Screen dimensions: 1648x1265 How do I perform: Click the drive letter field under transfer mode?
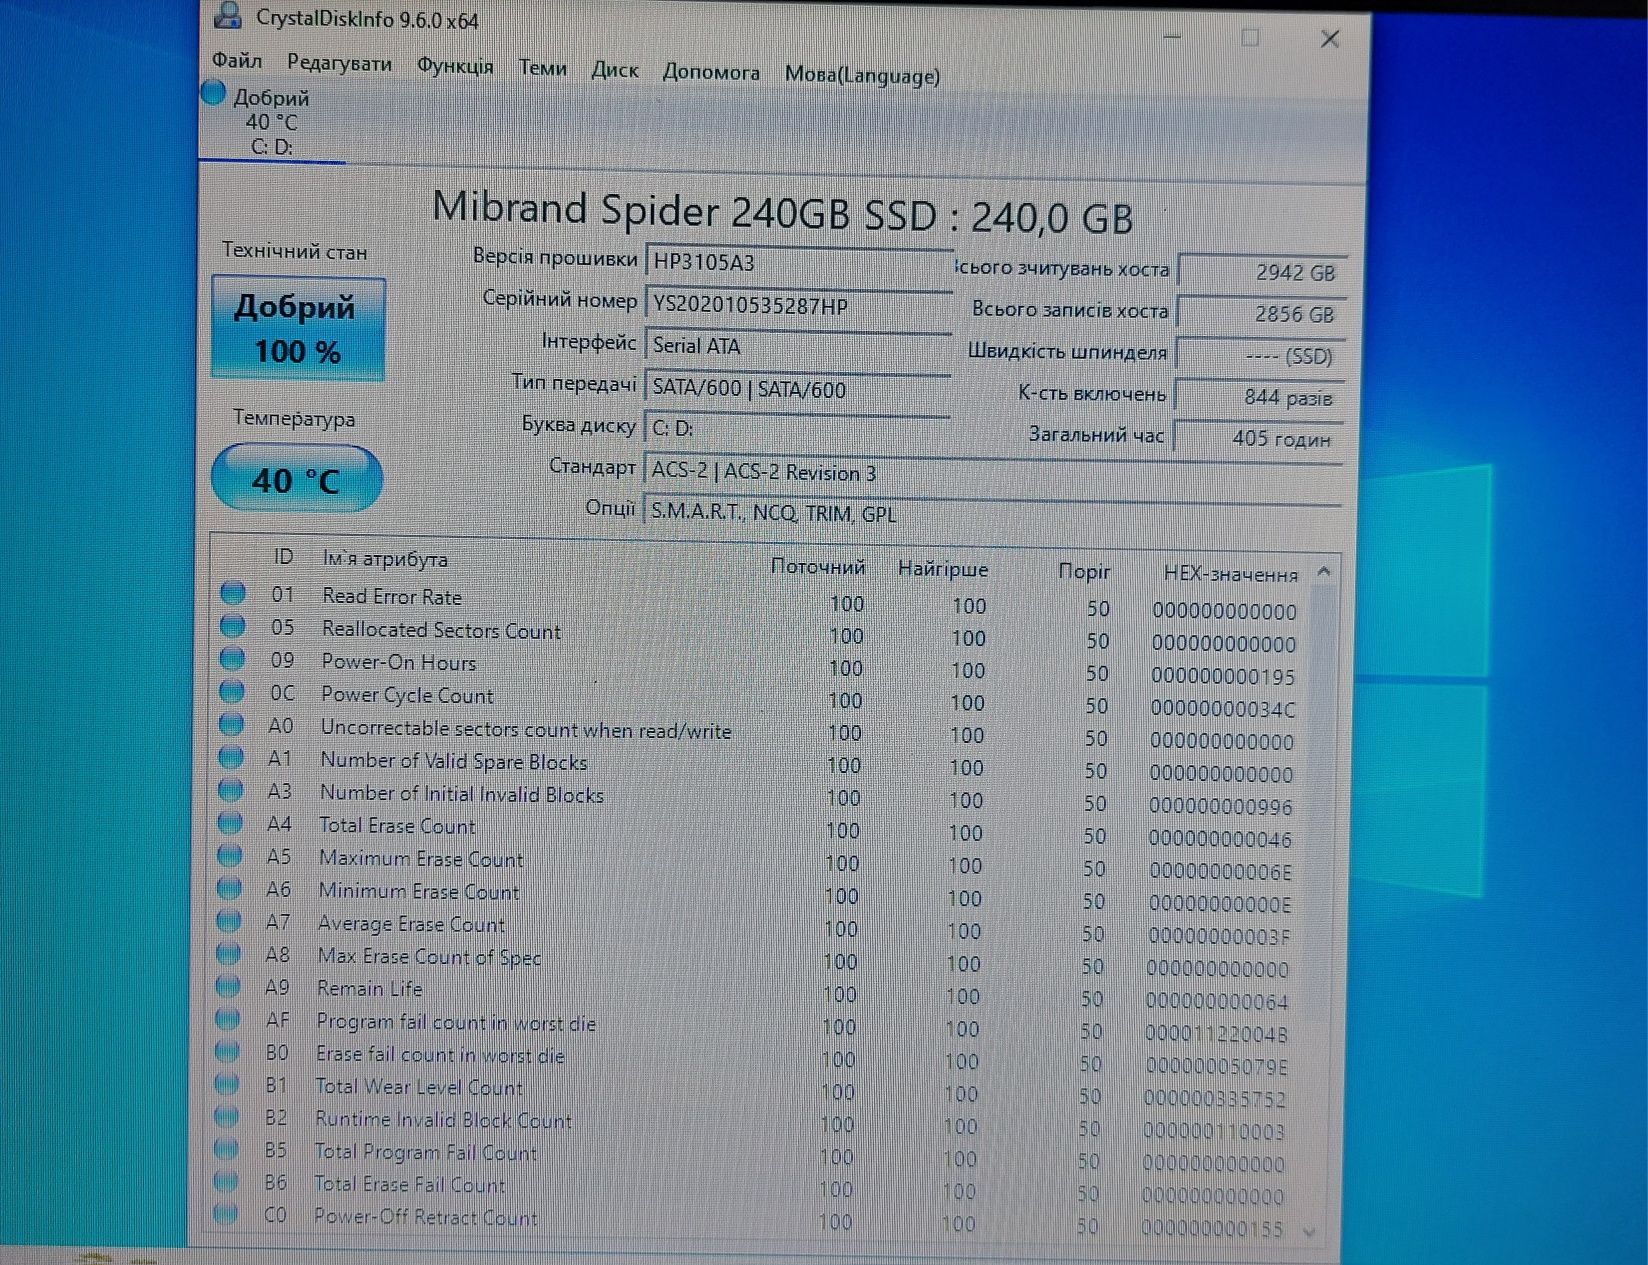[x=796, y=428]
